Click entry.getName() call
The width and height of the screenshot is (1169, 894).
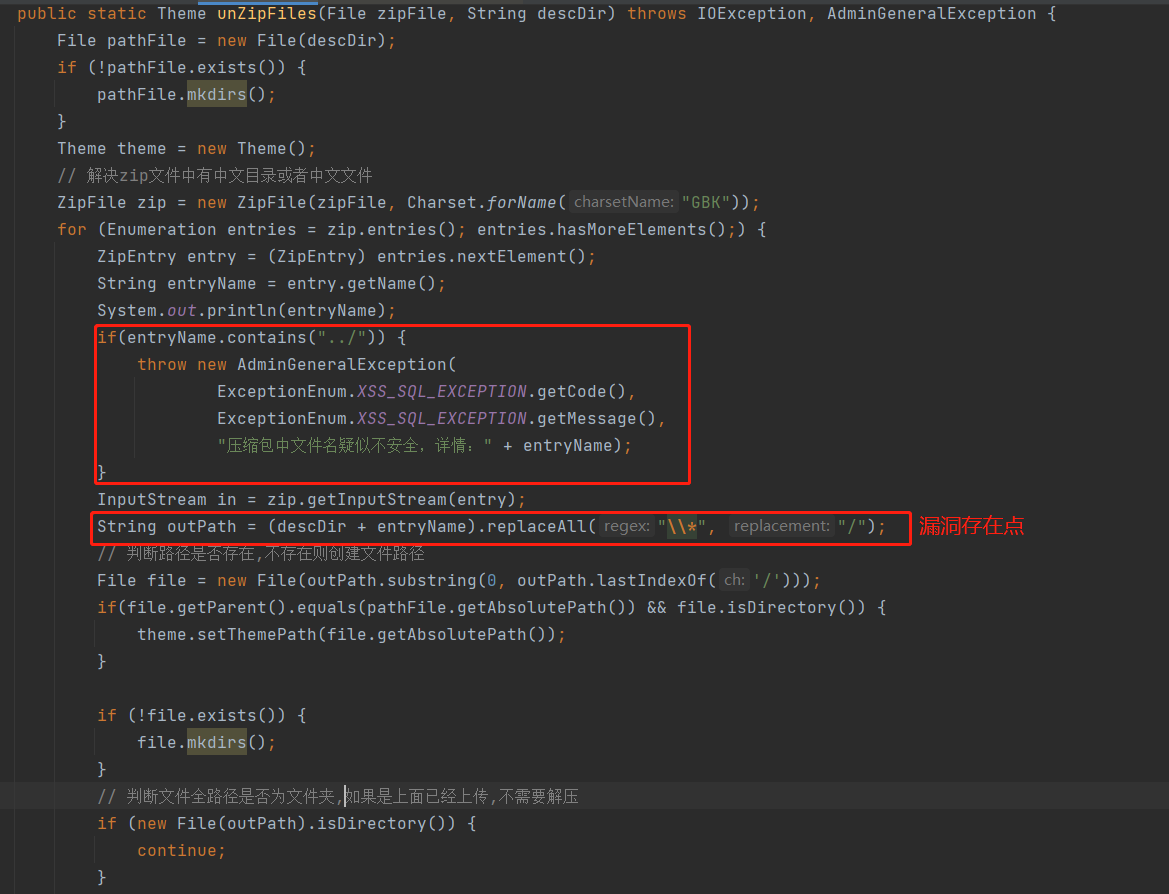[361, 283]
